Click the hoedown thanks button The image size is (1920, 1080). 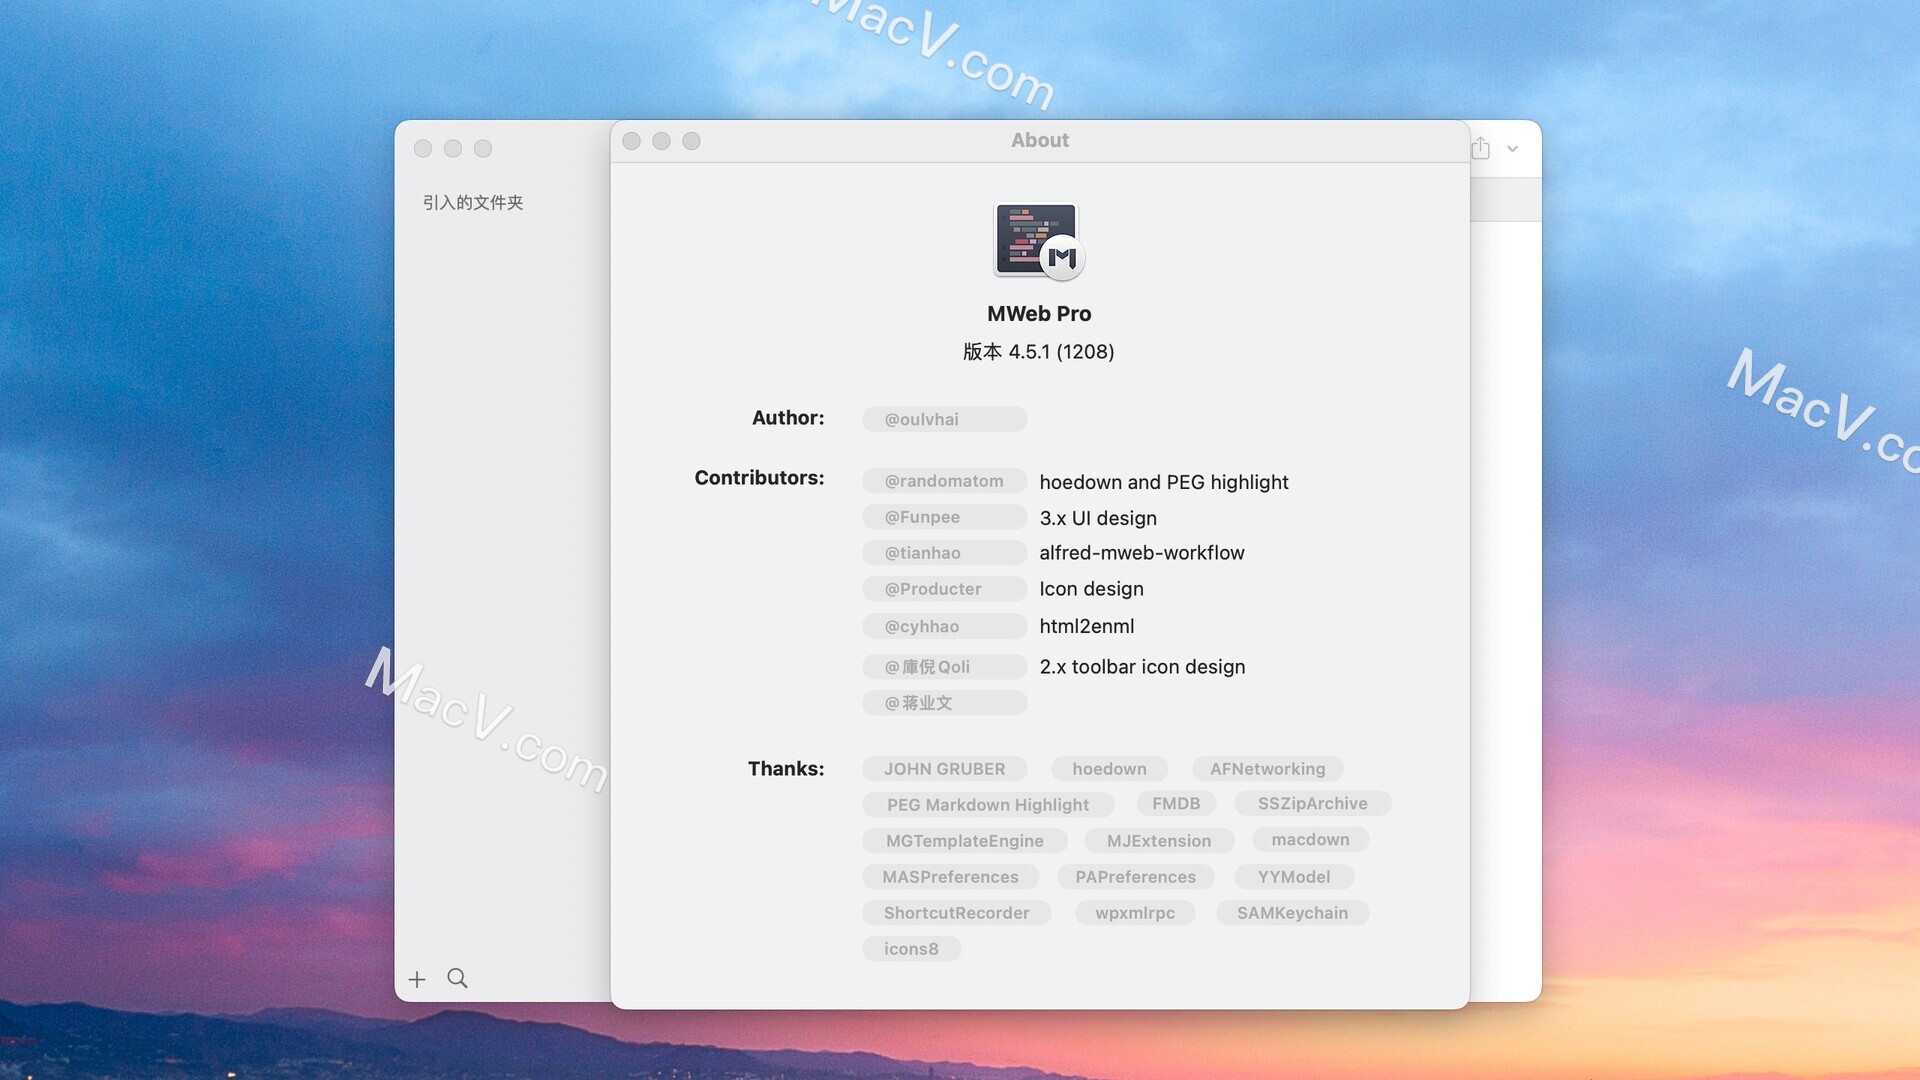1110,769
